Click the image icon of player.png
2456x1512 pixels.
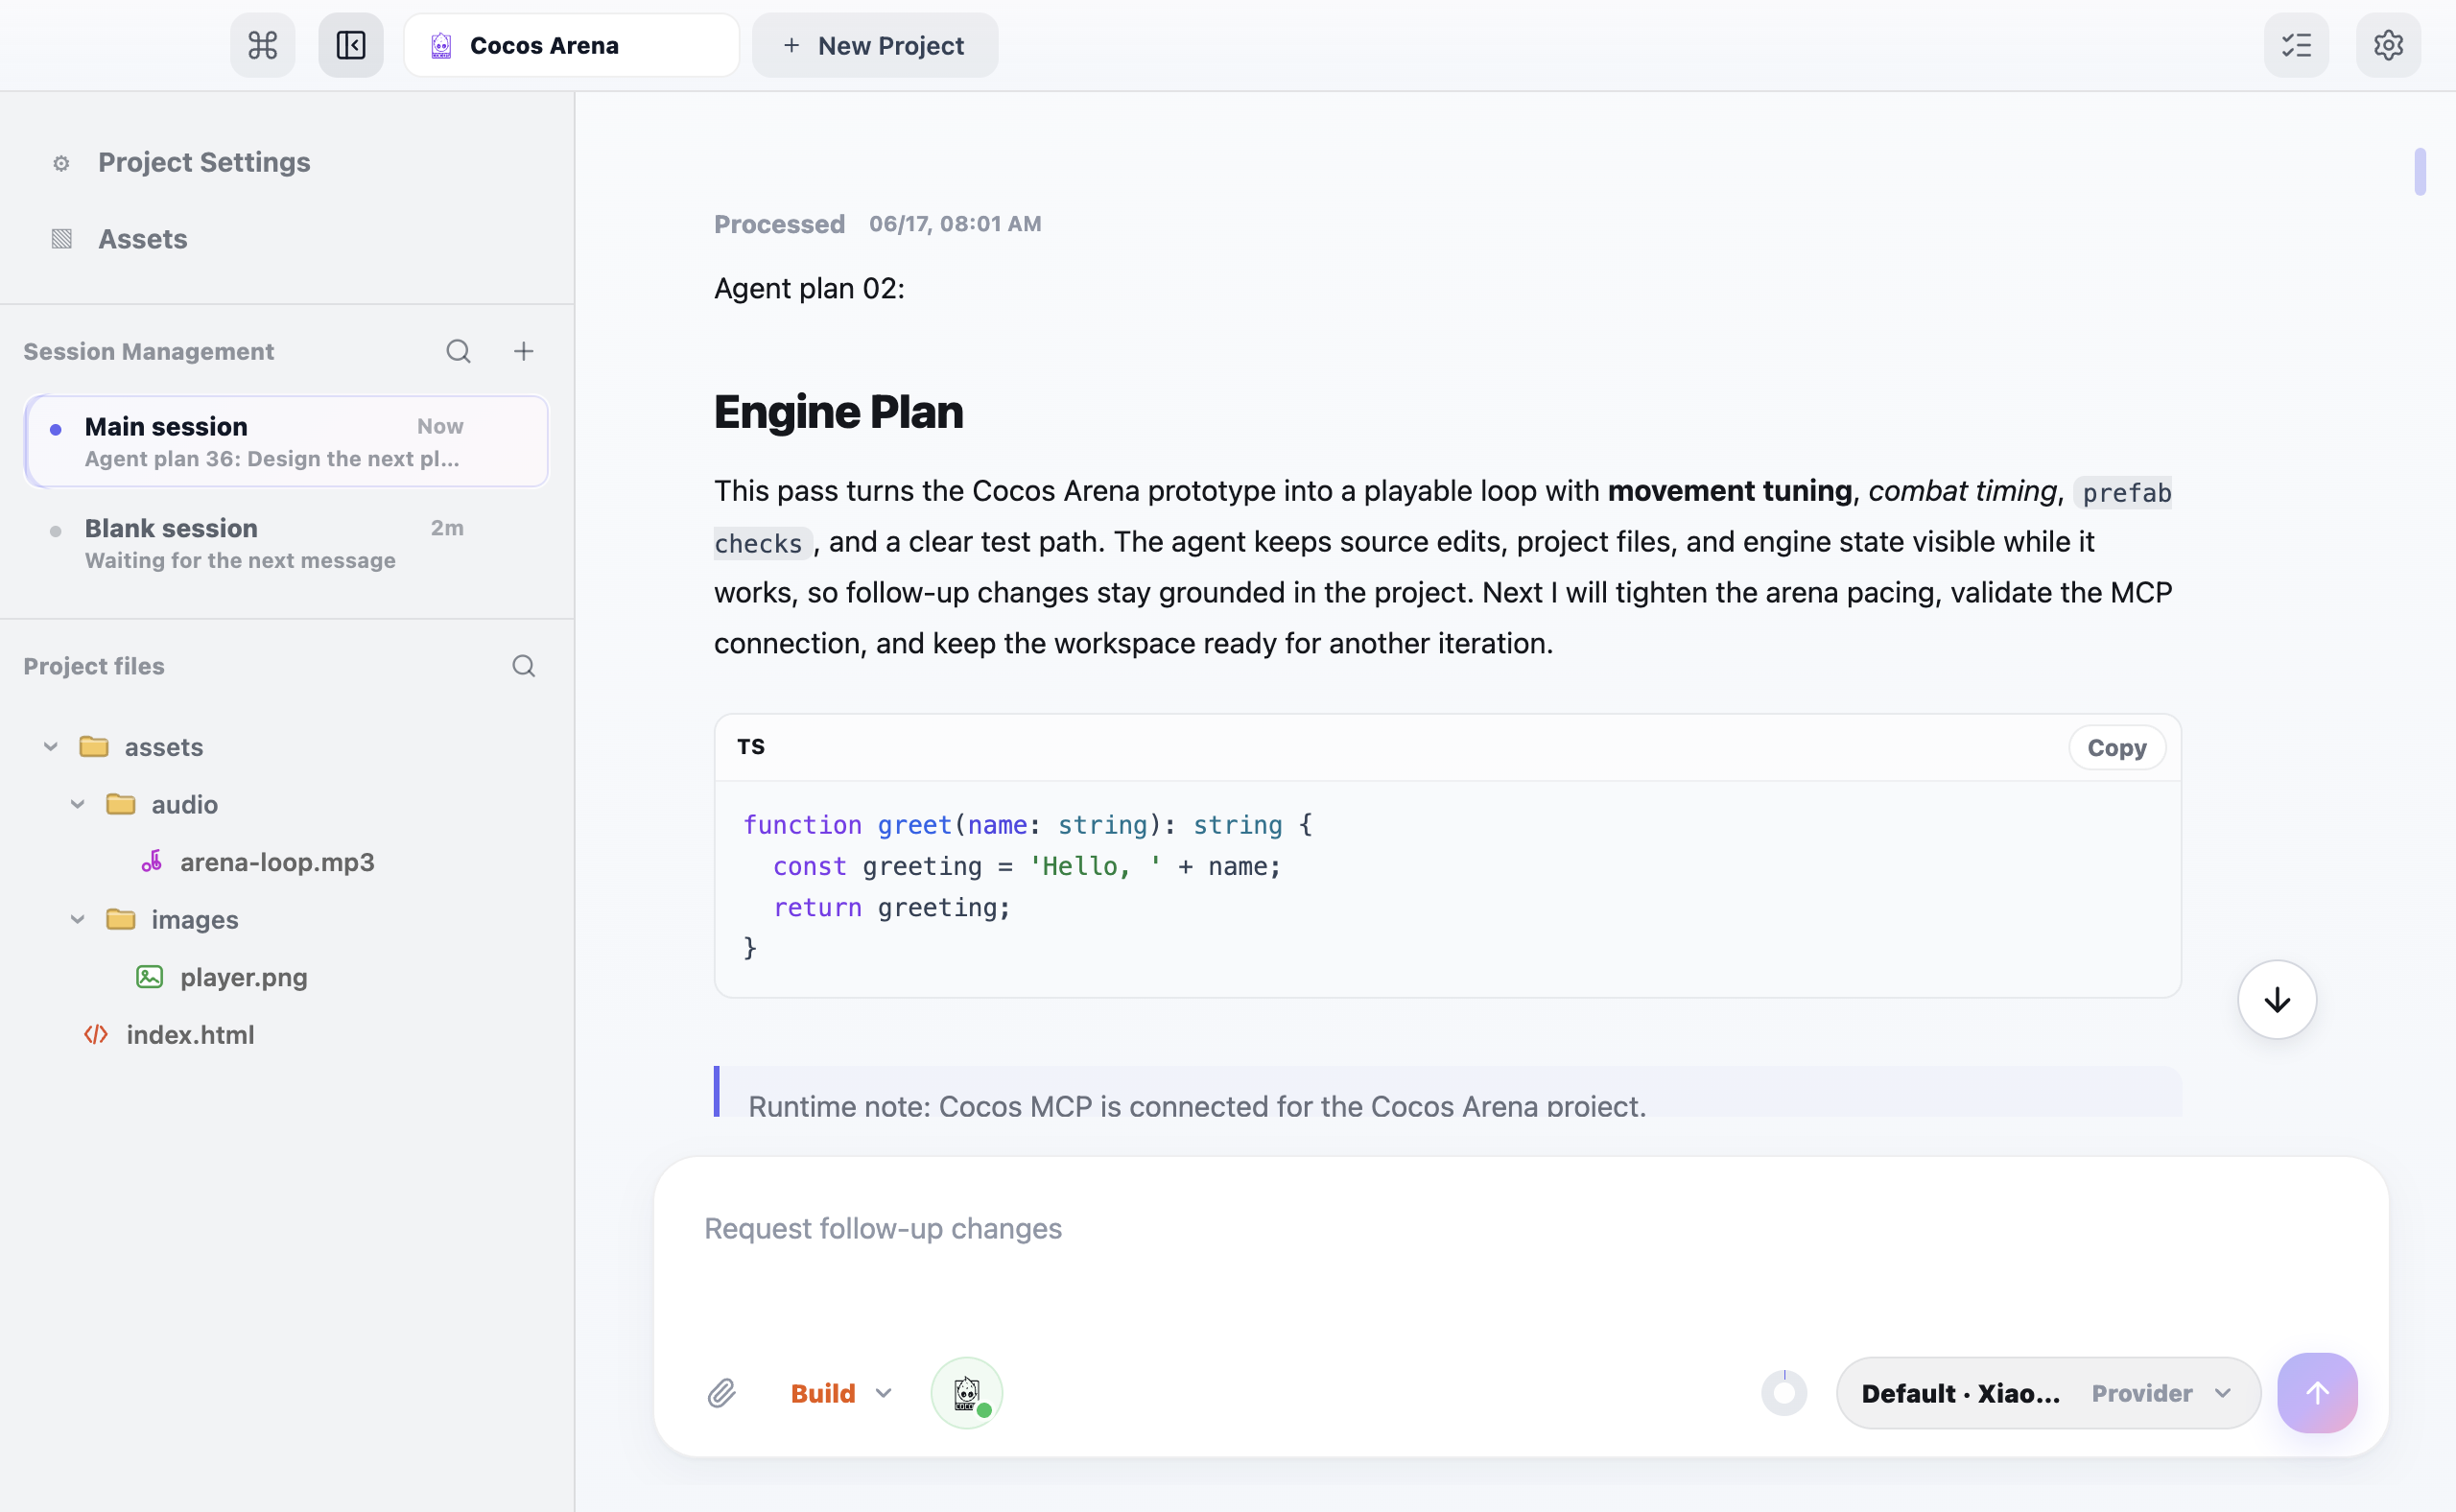pos(150,977)
